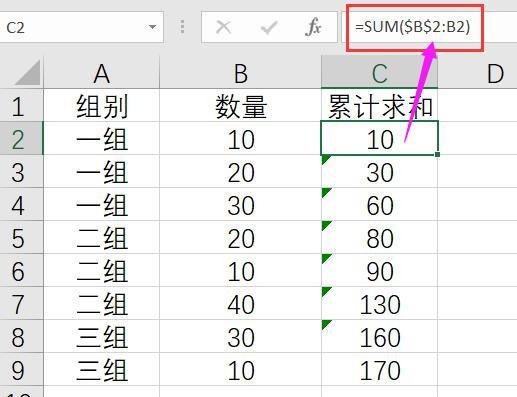Select row 6 header

tap(21, 270)
